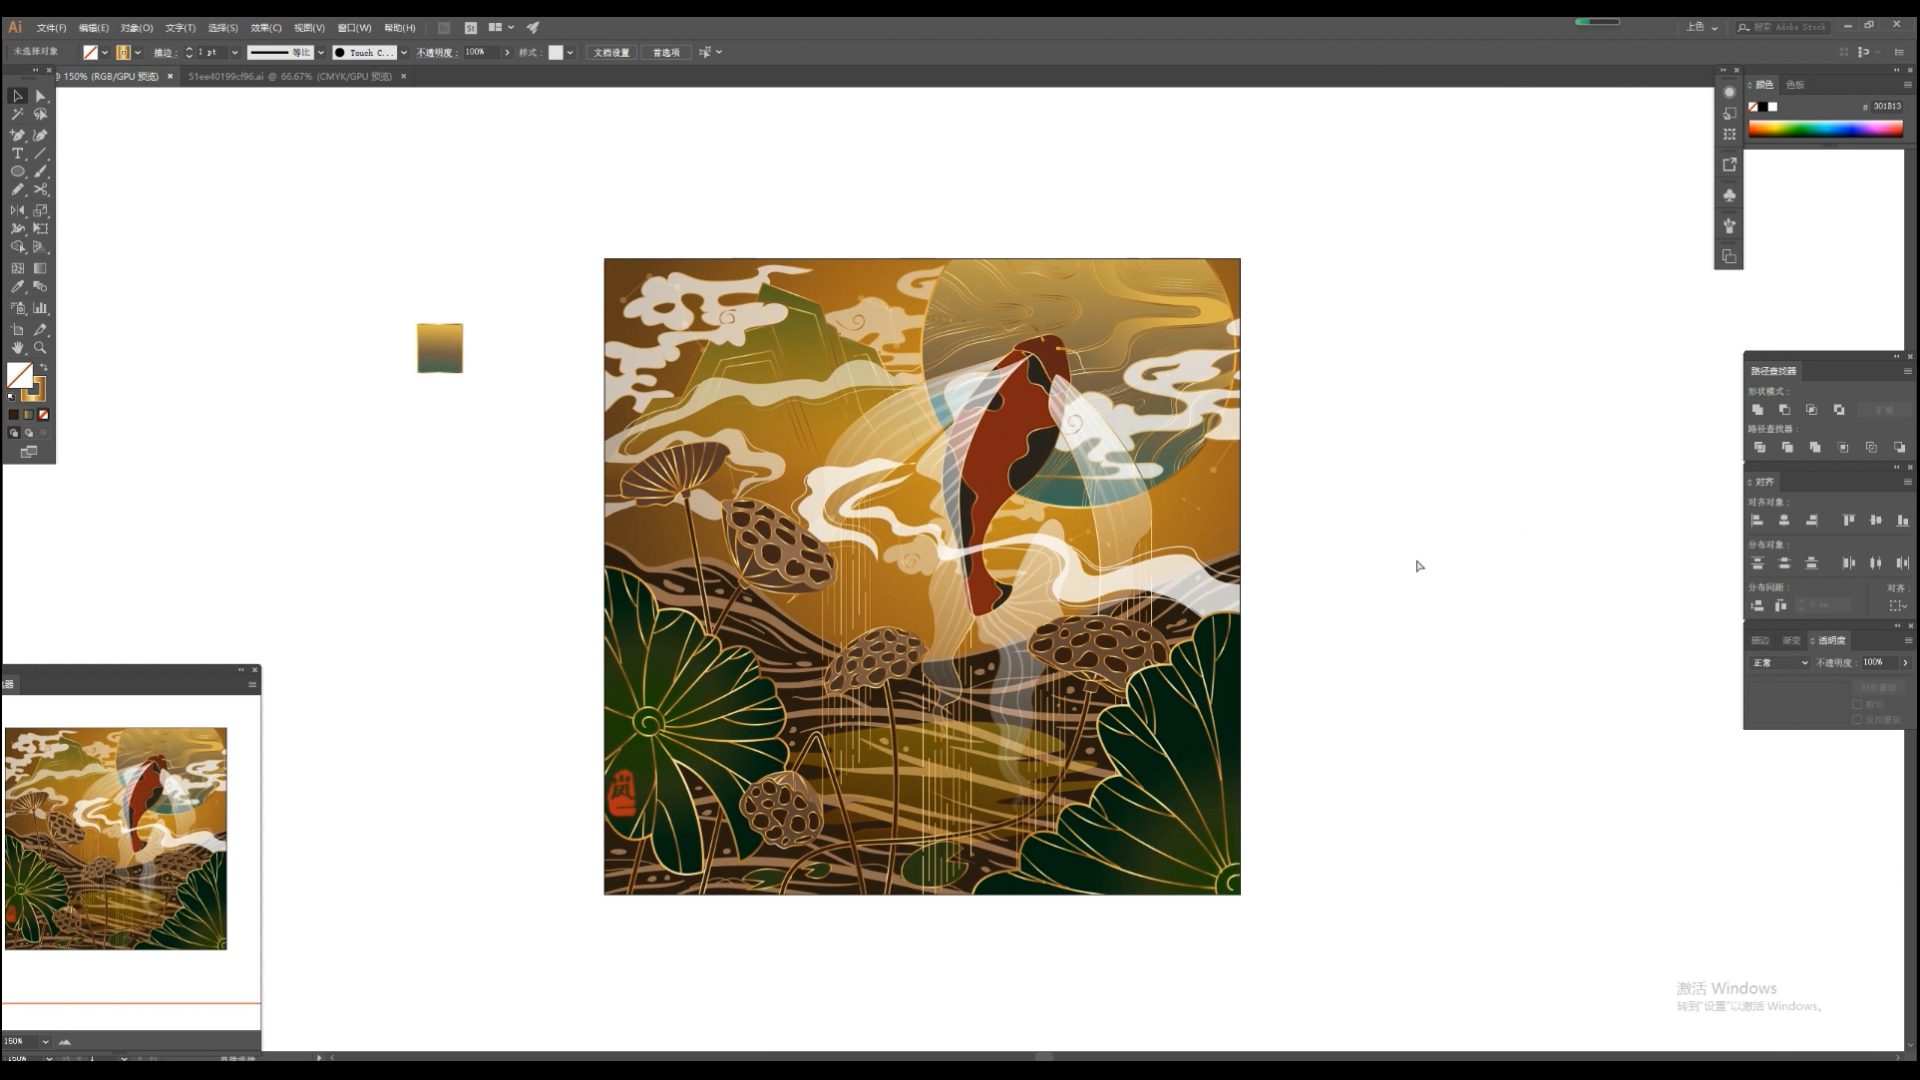Swap fill and stroke arrows

[43, 368]
